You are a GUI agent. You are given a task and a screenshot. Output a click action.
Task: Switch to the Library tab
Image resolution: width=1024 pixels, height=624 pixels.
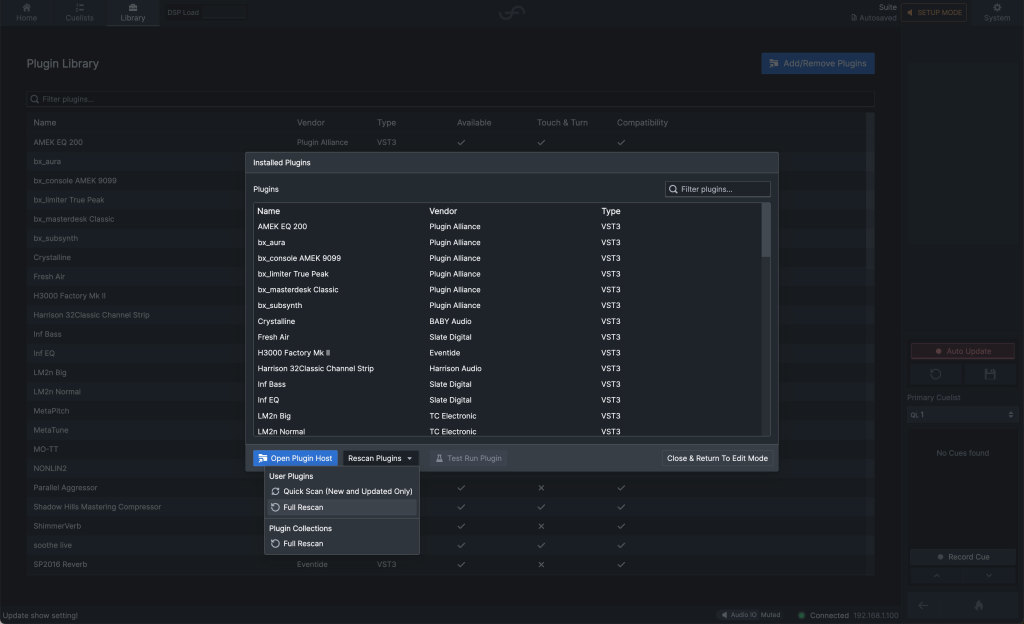(133, 12)
